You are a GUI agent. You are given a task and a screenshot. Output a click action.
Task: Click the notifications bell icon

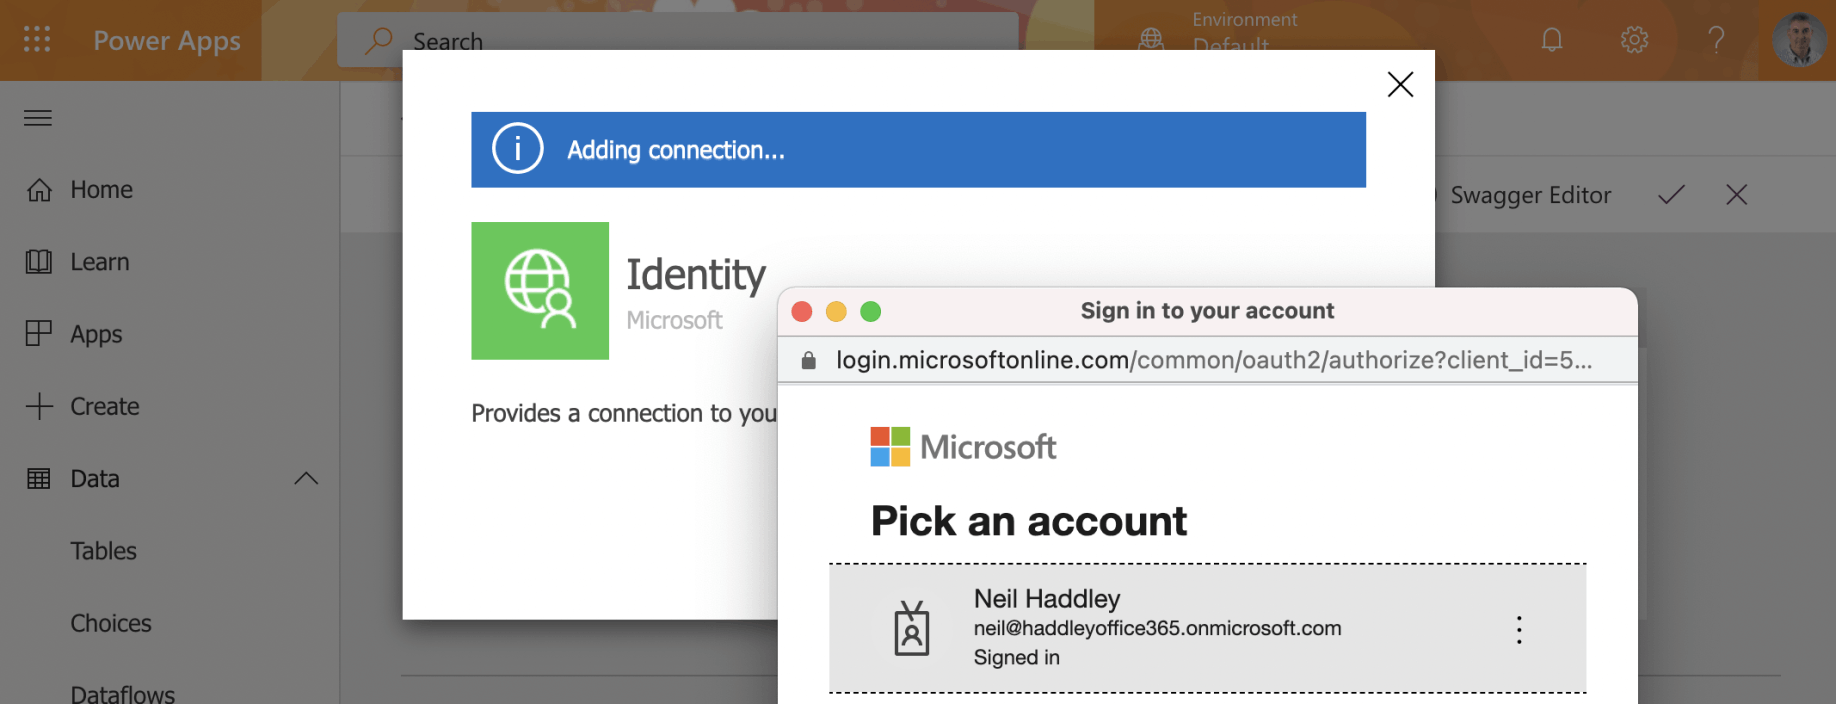pos(1551,40)
